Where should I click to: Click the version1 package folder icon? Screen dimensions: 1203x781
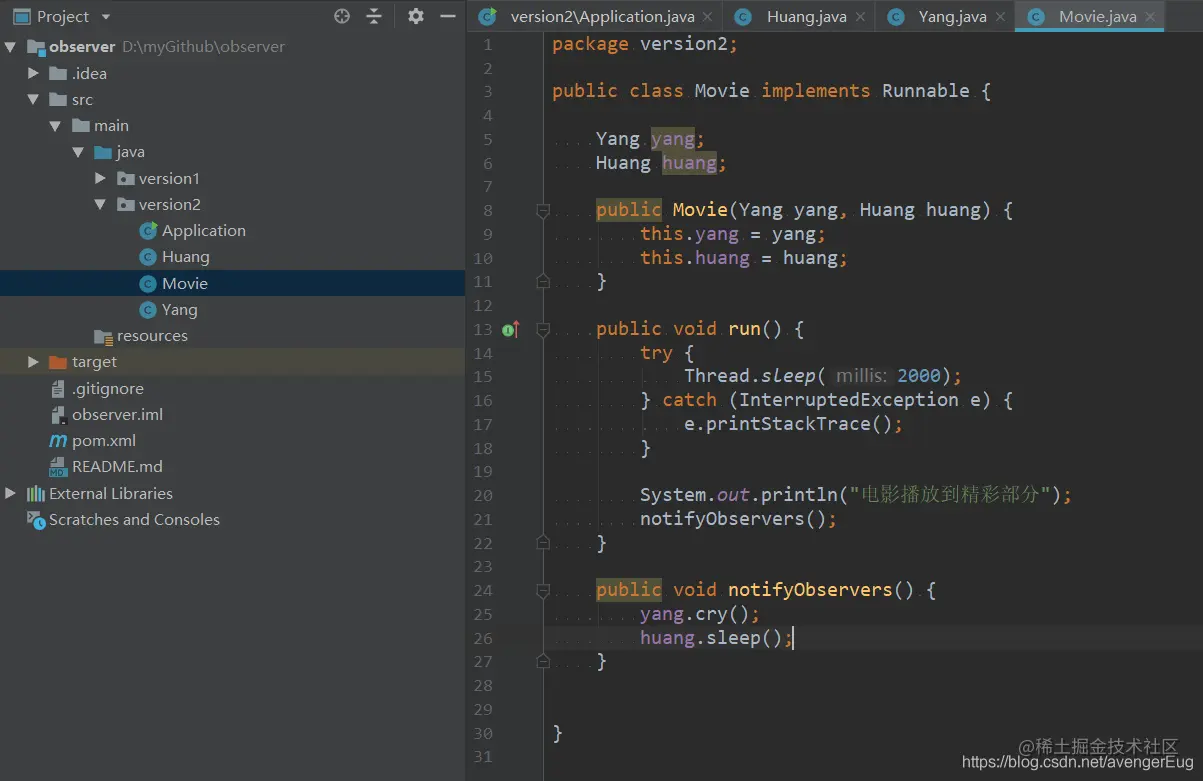coord(125,178)
